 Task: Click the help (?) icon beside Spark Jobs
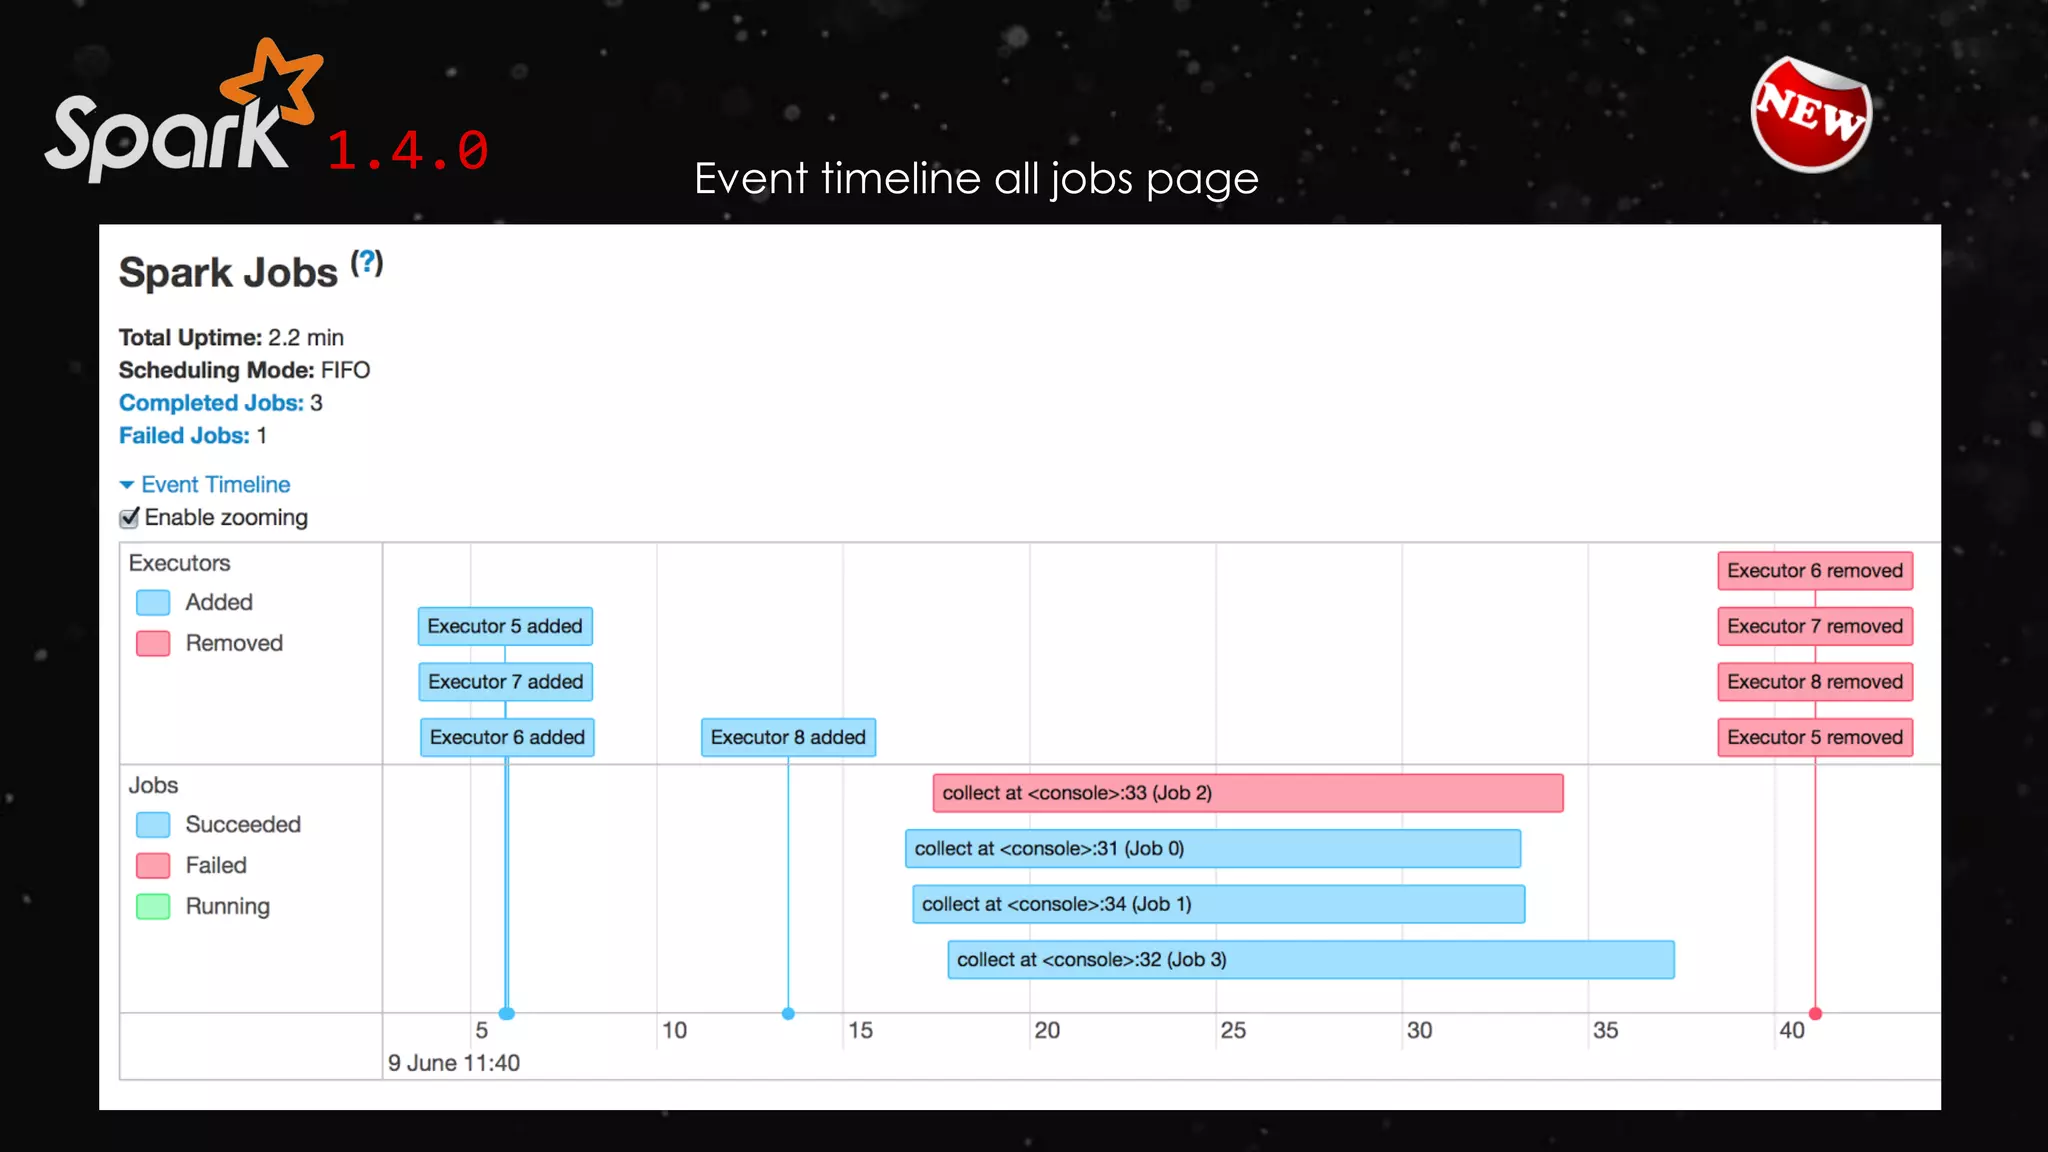366,263
